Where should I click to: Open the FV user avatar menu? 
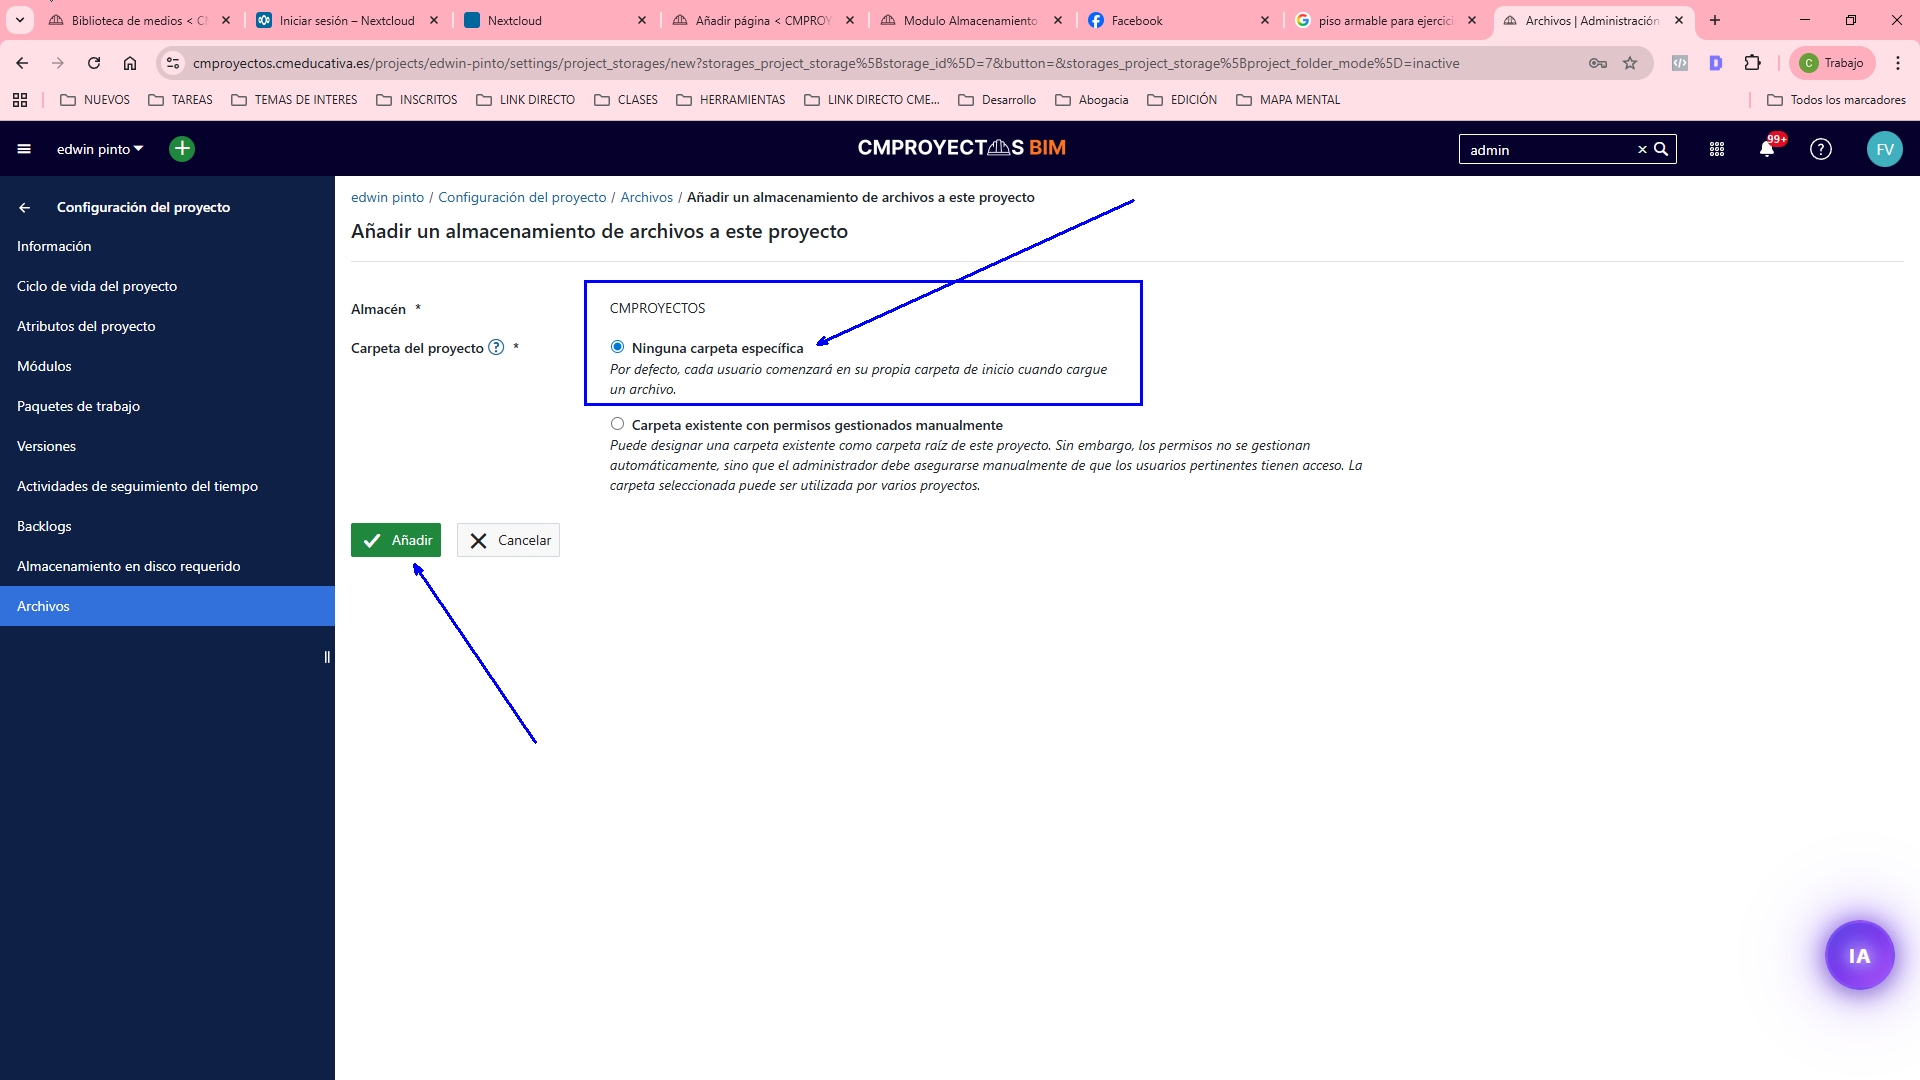[x=1884, y=149]
